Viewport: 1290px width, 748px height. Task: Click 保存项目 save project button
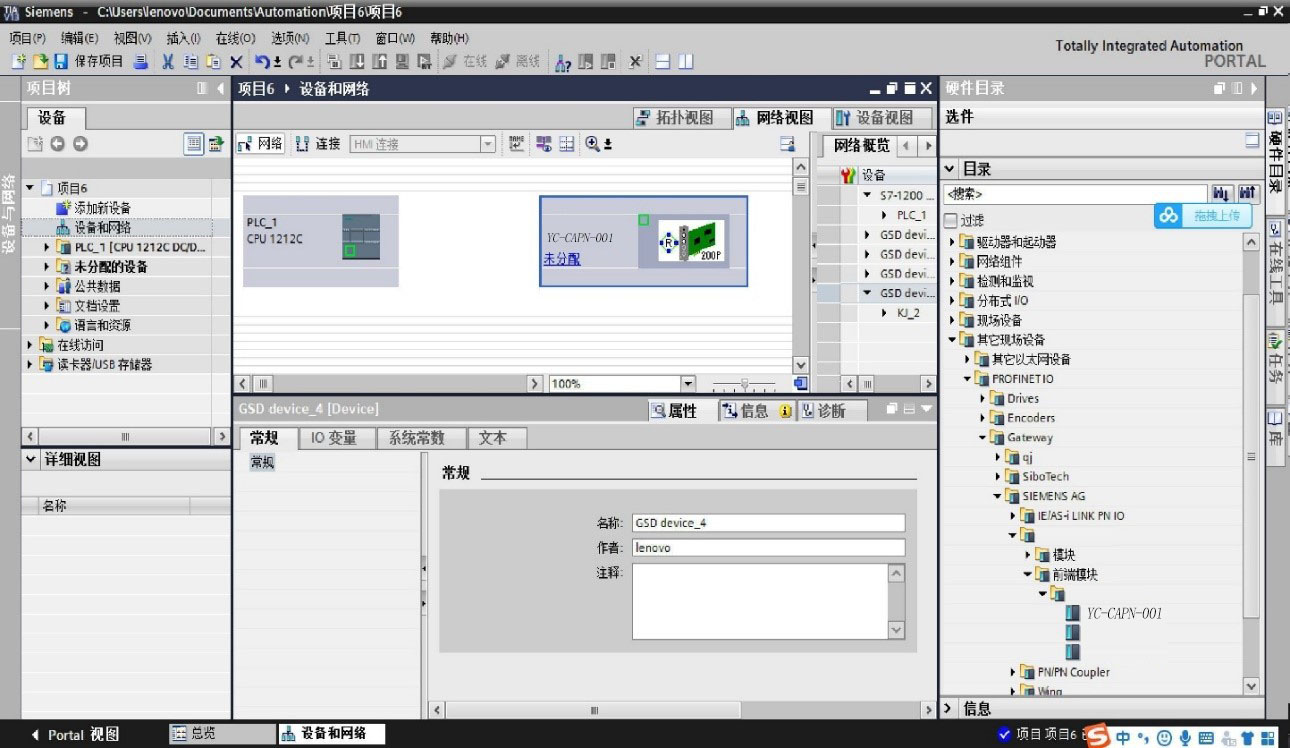(89, 61)
